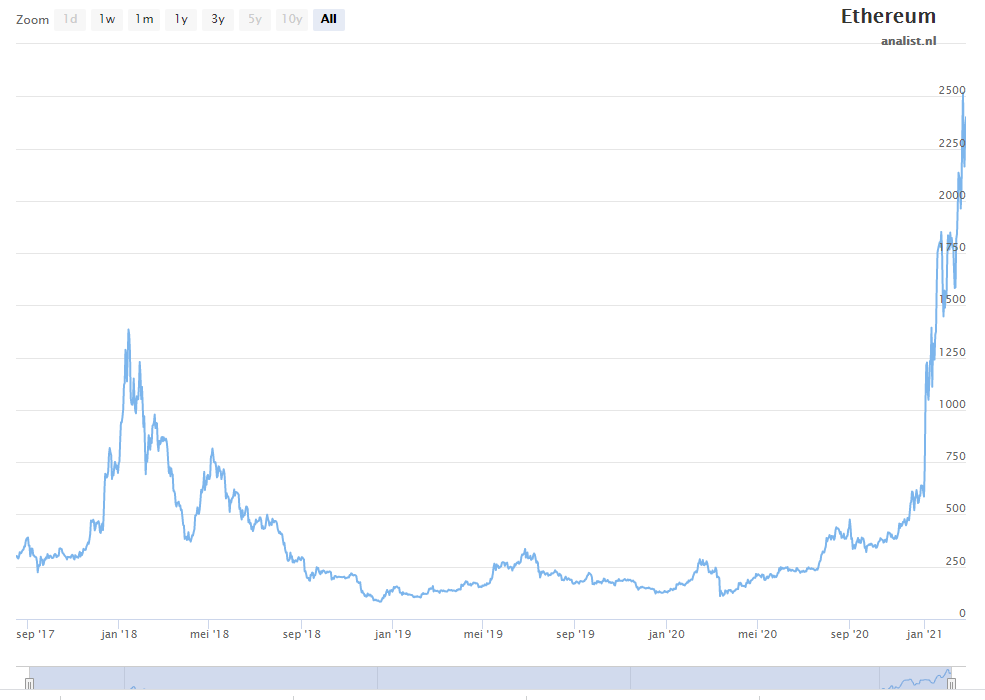Image resolution: width=985 pixels, height=700 pixels.
Task: Choose the 5y zoom option
Action: [x=254, y=19]
